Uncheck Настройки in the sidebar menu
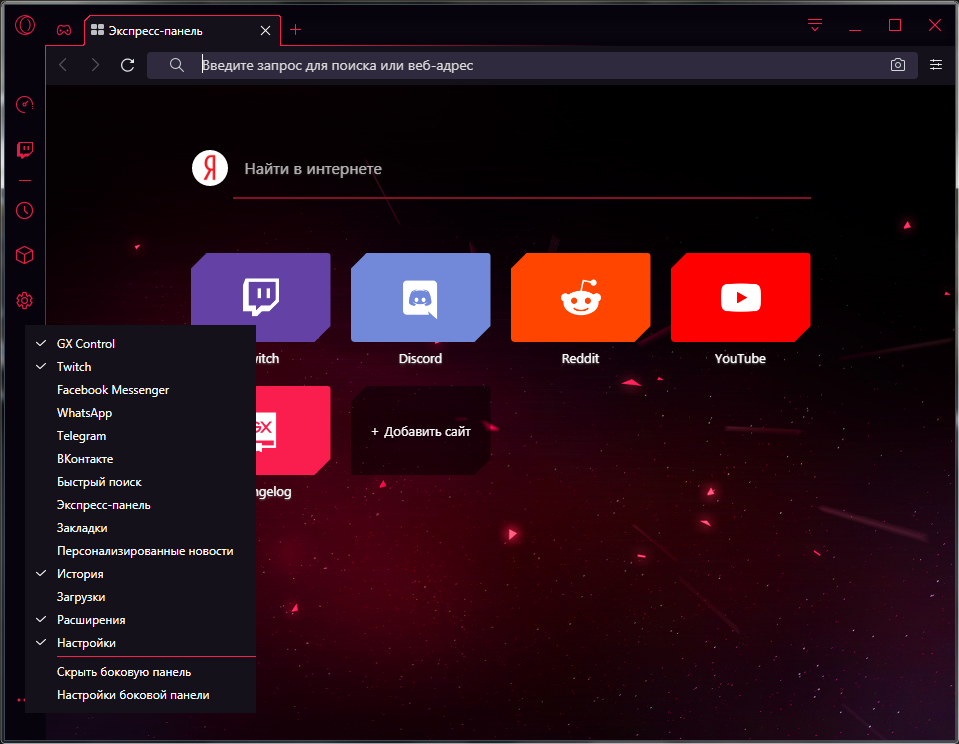Screen dimensions: 959x744 [x=140, y=642]
